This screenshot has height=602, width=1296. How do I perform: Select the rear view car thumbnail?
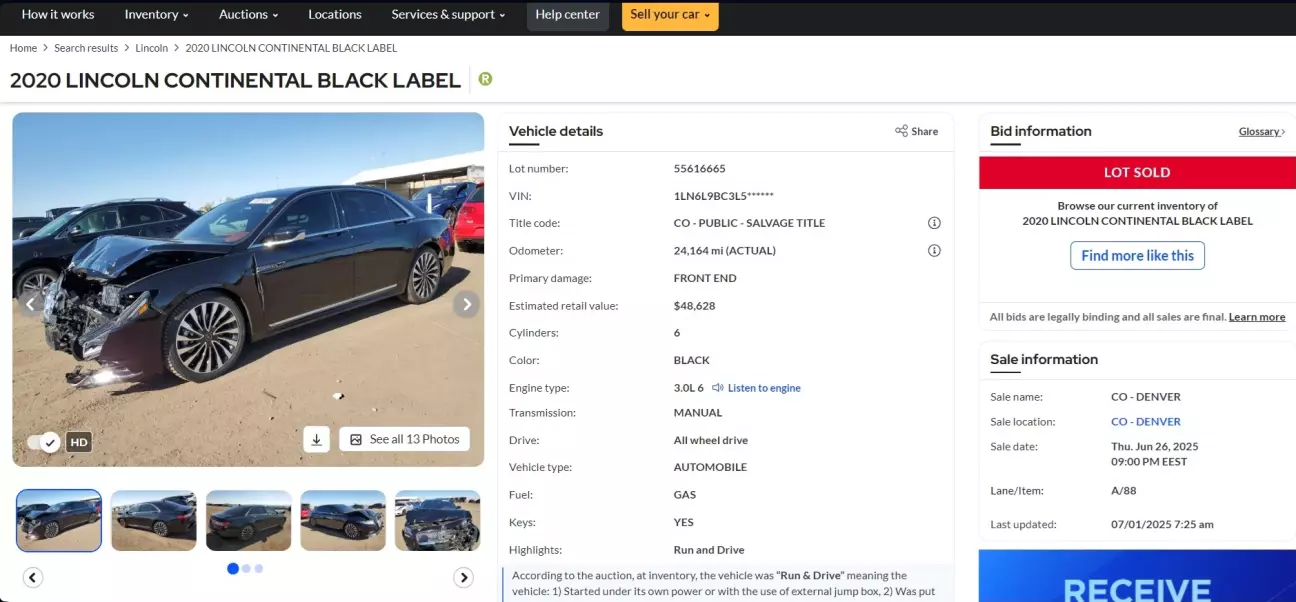(x=248, y=520)
